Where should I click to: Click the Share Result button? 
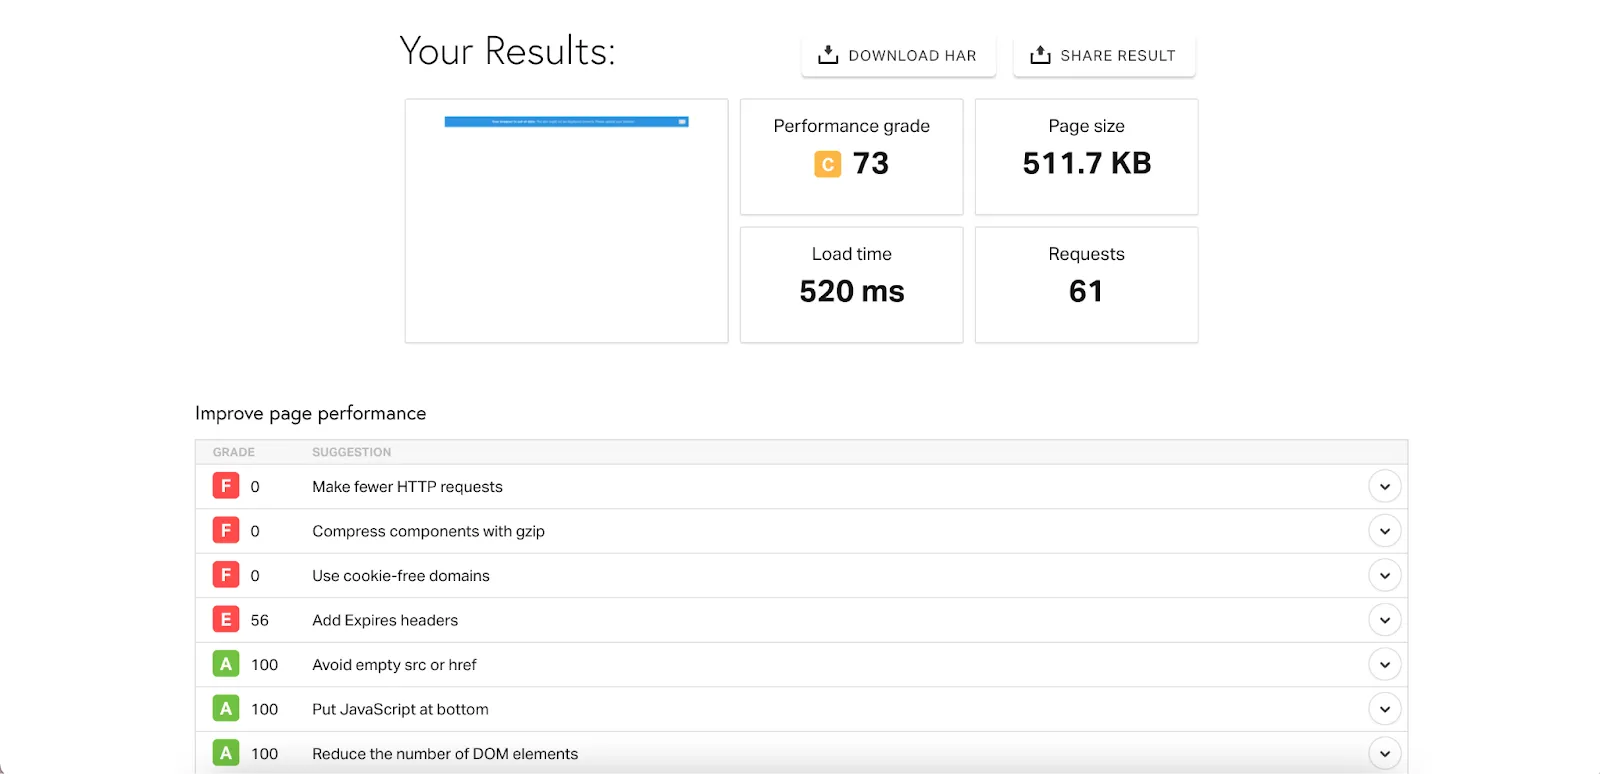click(x=1104, y=56)
